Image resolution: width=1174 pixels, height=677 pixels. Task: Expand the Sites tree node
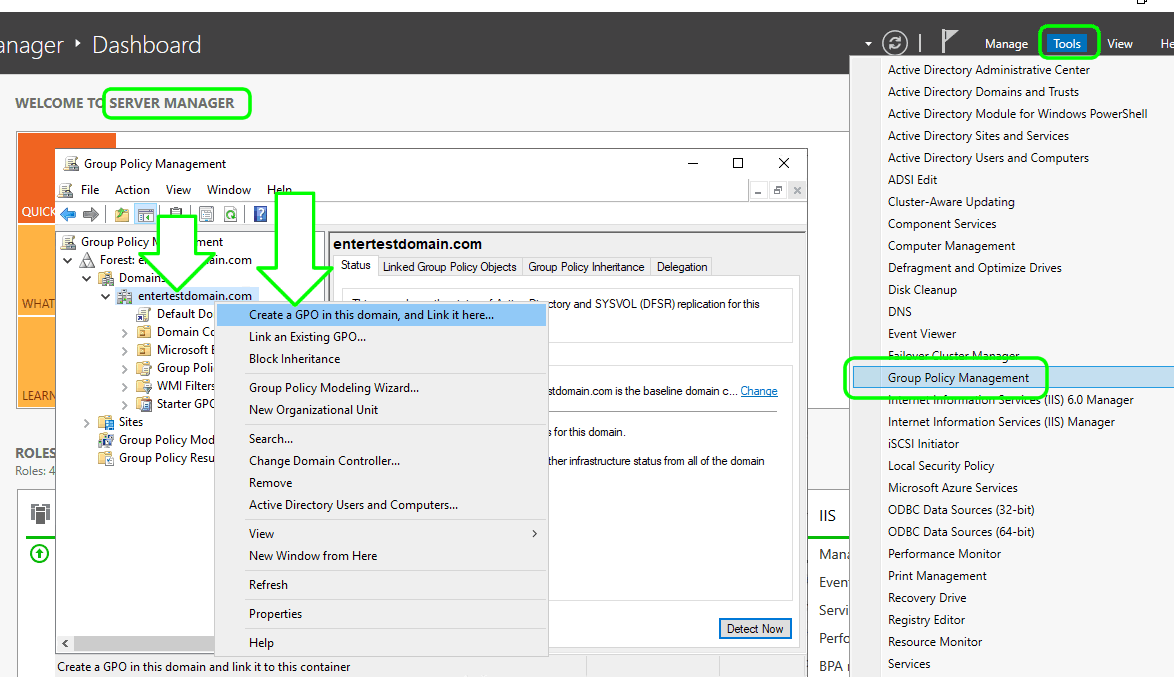click(x=87, y=422)
